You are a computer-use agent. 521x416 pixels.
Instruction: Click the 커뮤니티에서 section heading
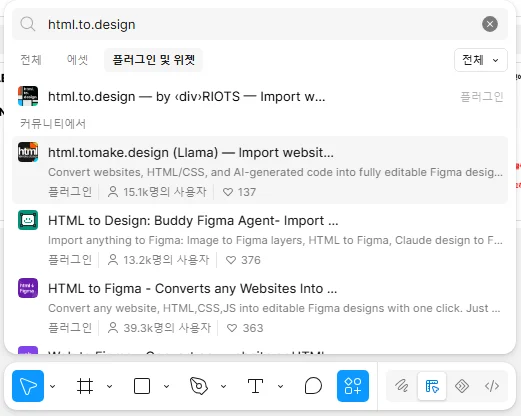[53, 124]
